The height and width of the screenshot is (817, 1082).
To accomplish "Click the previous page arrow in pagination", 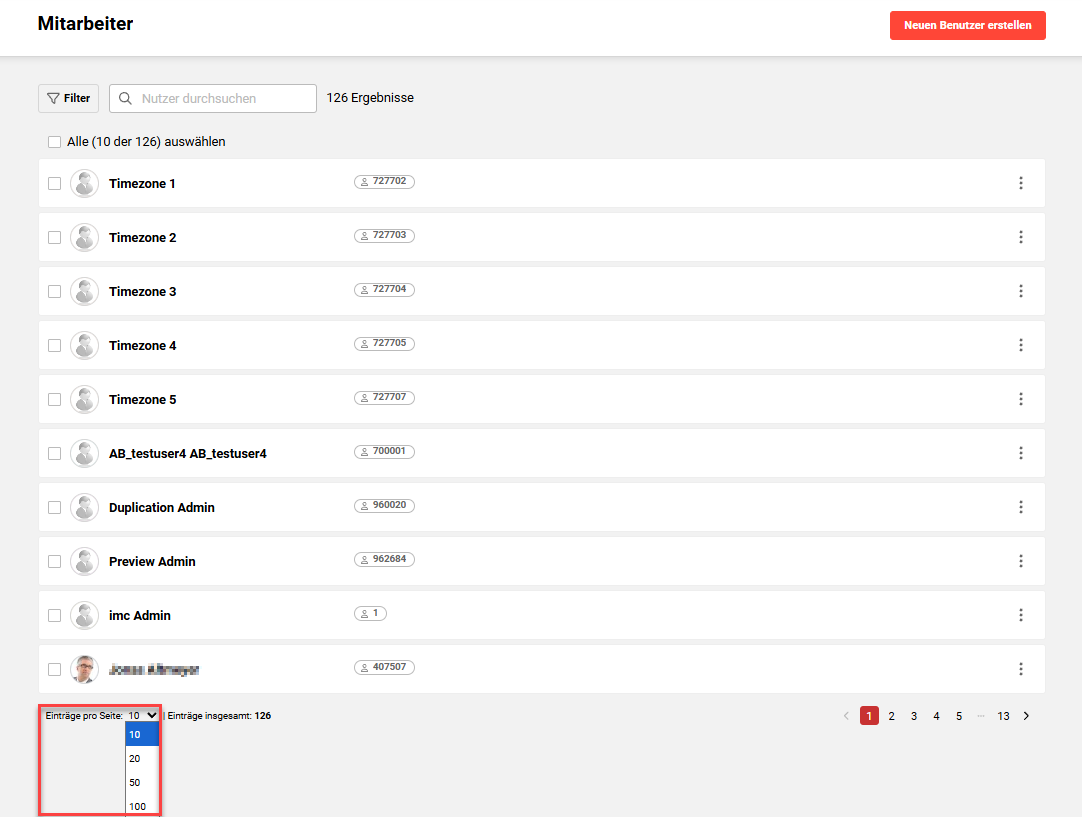I will click(x=846, y=716).
